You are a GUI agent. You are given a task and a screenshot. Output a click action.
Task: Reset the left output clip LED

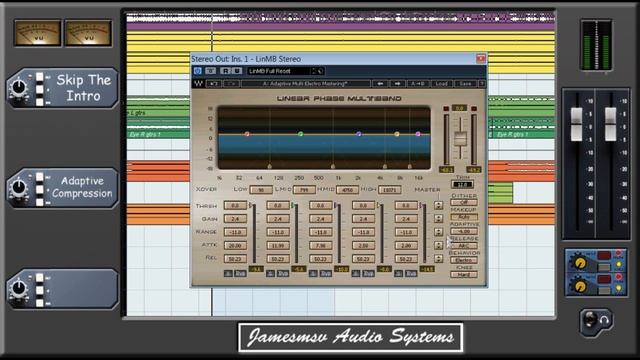[x=446, y=109]
